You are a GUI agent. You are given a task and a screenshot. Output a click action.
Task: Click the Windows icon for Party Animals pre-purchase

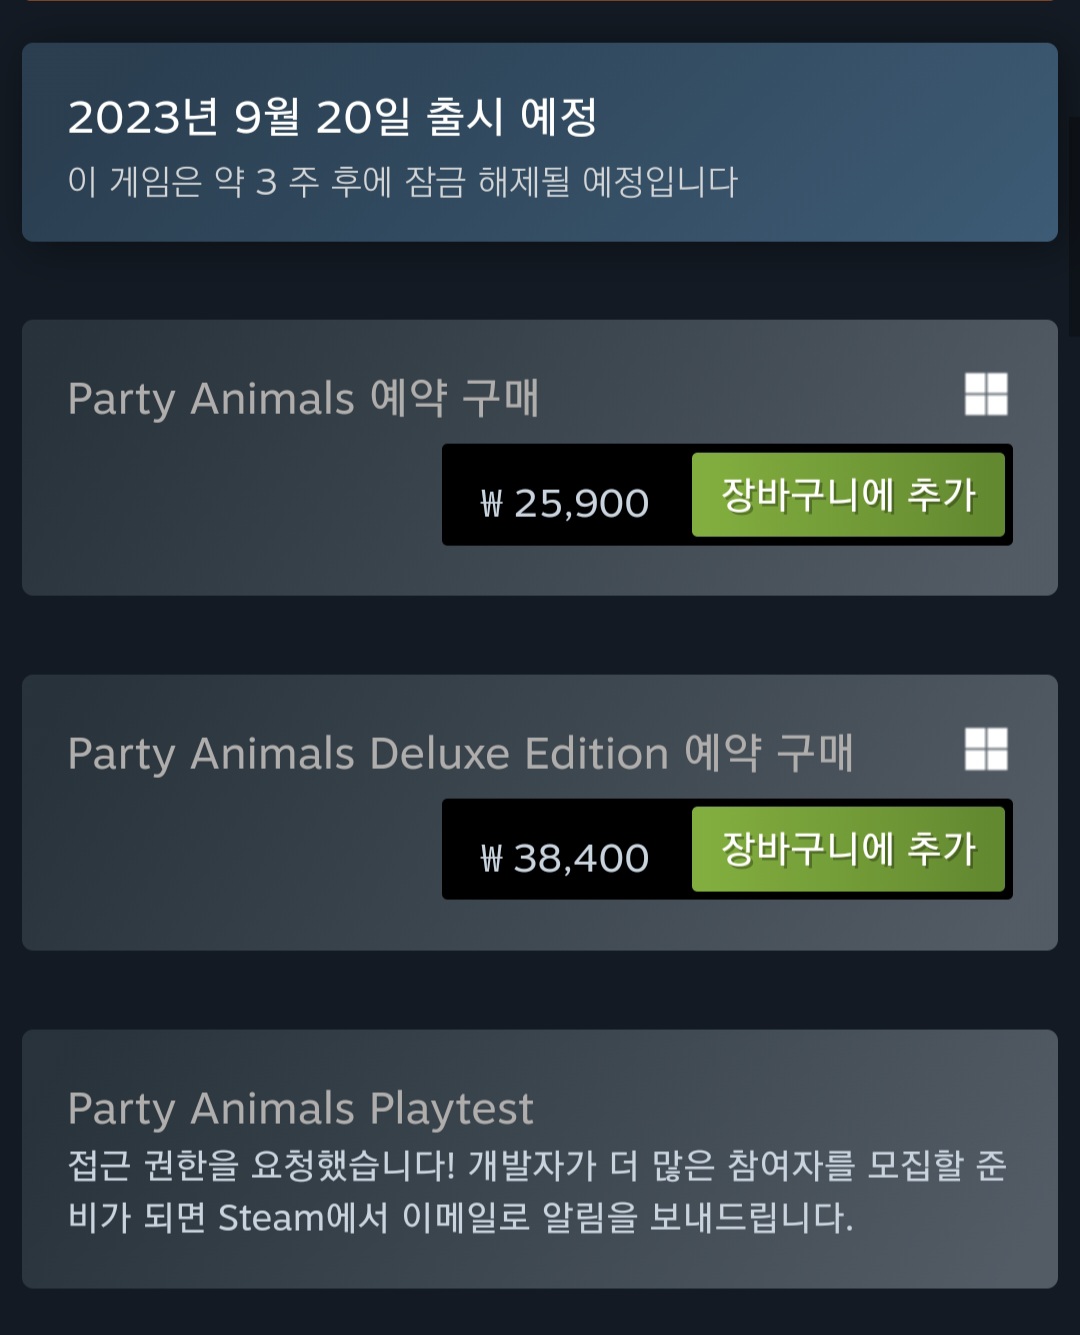(986, 394)
